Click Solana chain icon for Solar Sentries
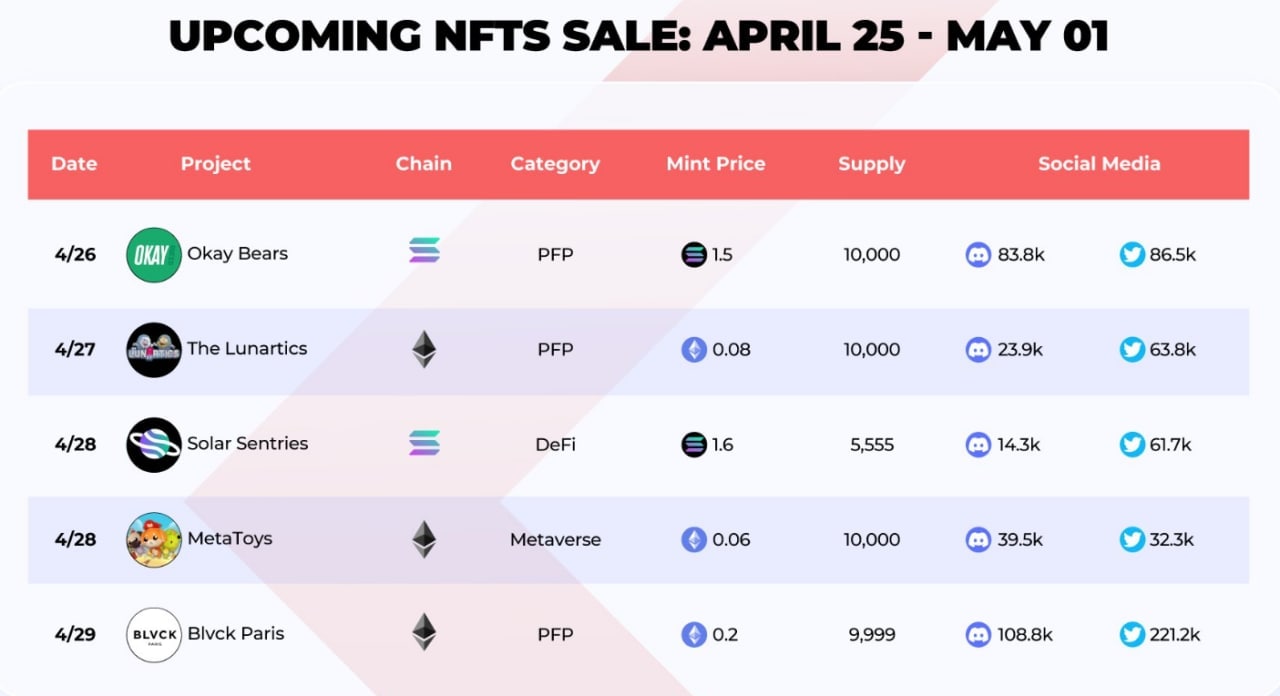1280x696 pixels. [424, 443]
